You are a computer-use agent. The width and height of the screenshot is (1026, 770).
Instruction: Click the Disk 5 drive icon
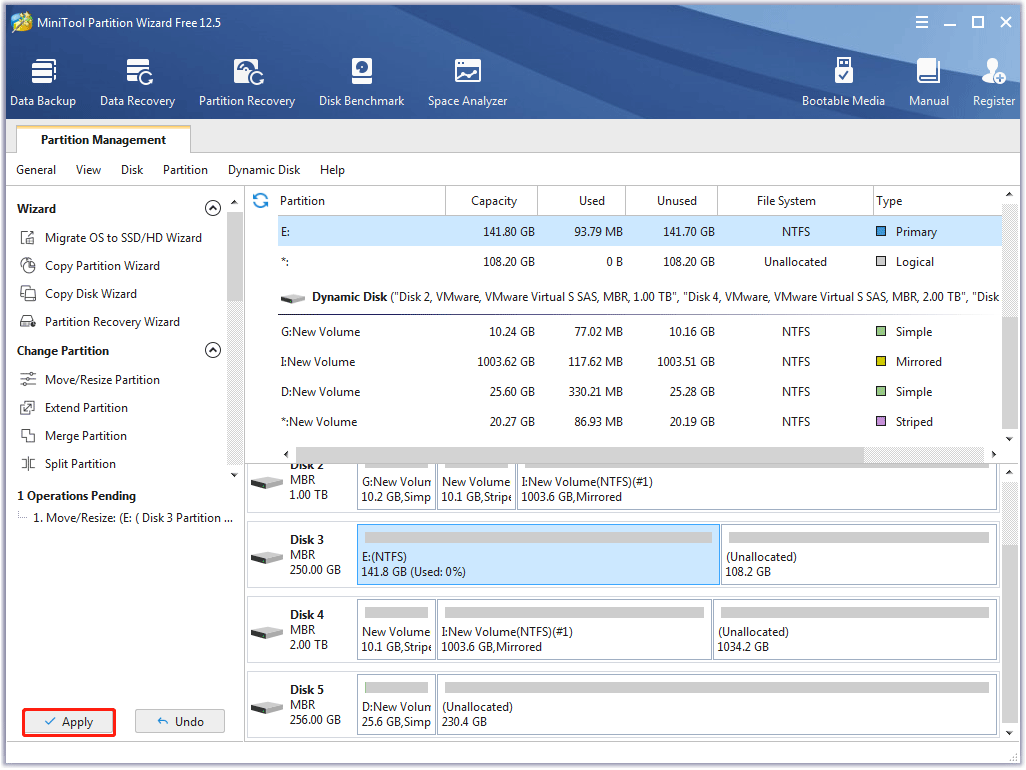(x=267, y=708)
